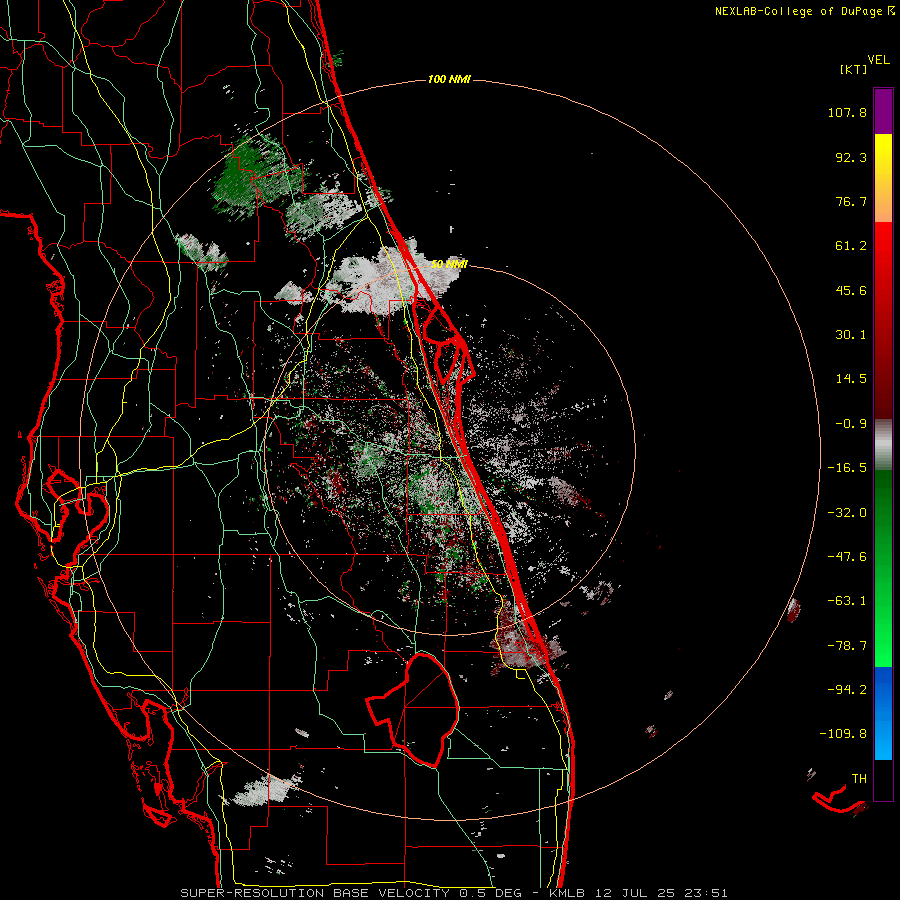900x900 pixels.
Task: Click the -16.5 velocity scale value
Action: 847,468
